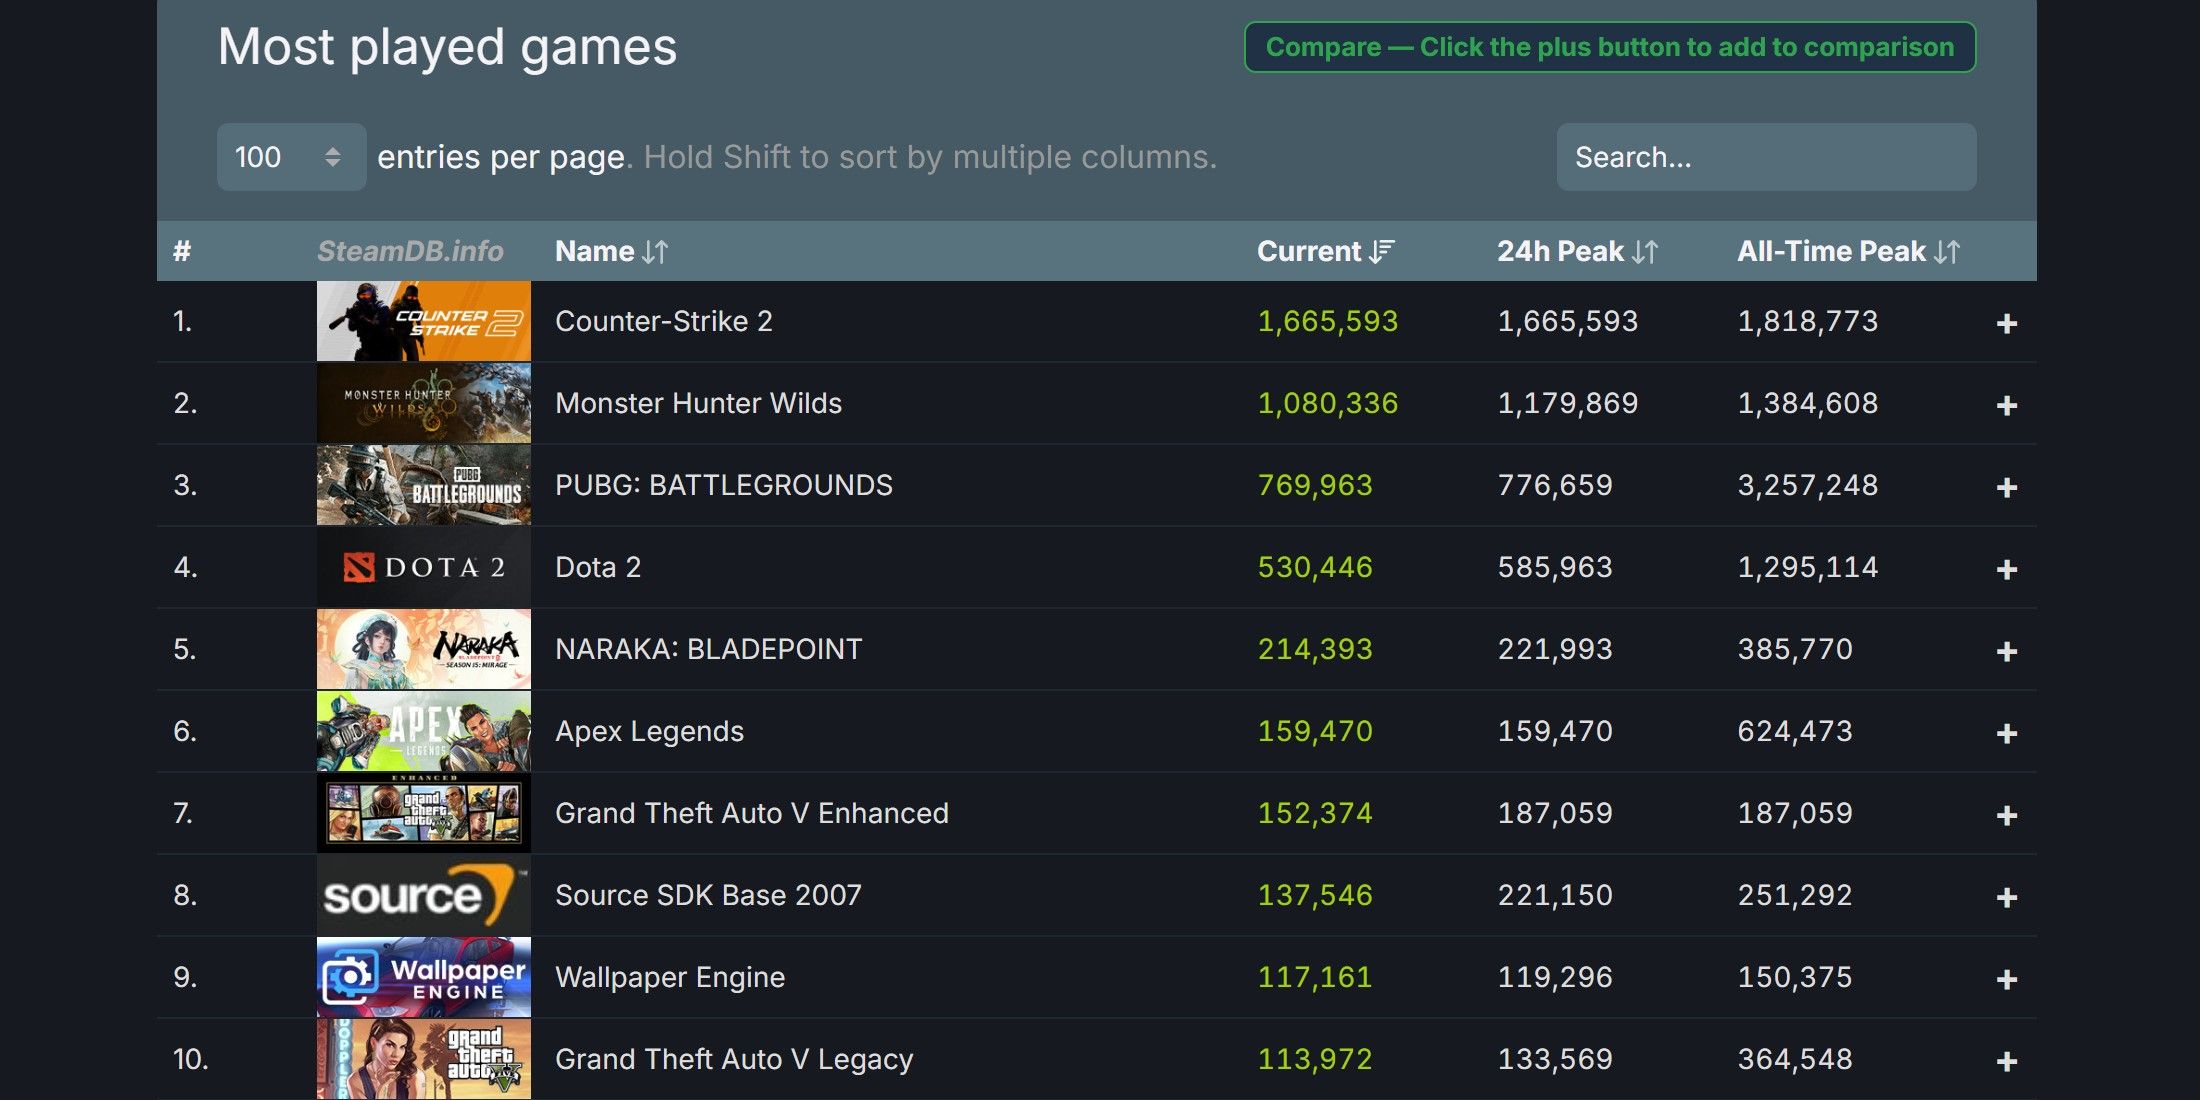Select the Wallpaper Engine icon image

(423, 976)
